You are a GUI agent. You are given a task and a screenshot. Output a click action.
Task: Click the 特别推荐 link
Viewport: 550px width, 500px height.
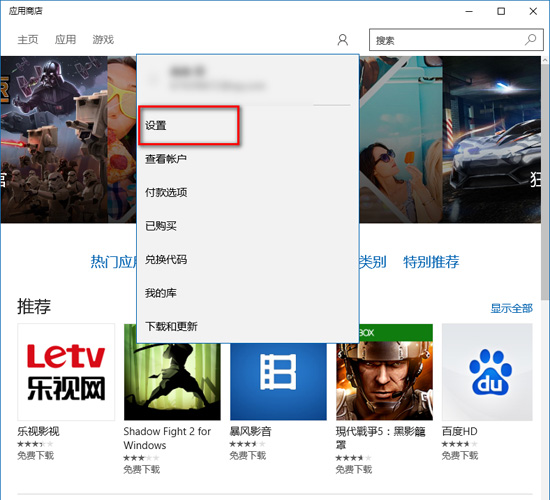tap(431, 262)
